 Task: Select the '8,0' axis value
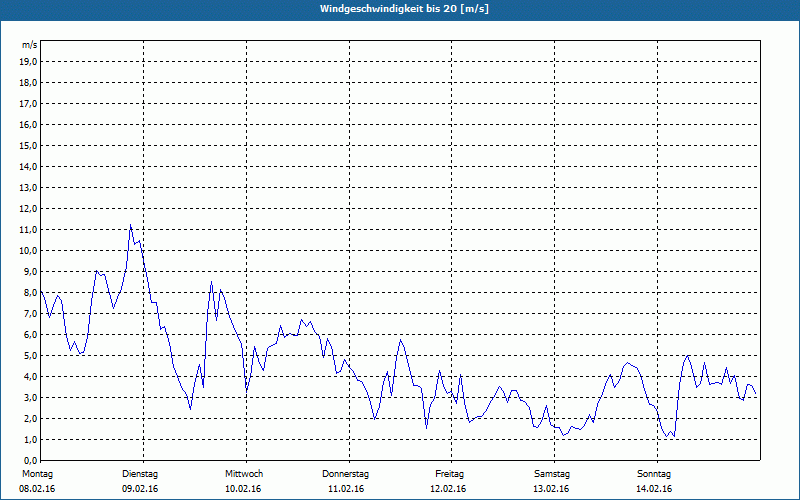point(30,292)
